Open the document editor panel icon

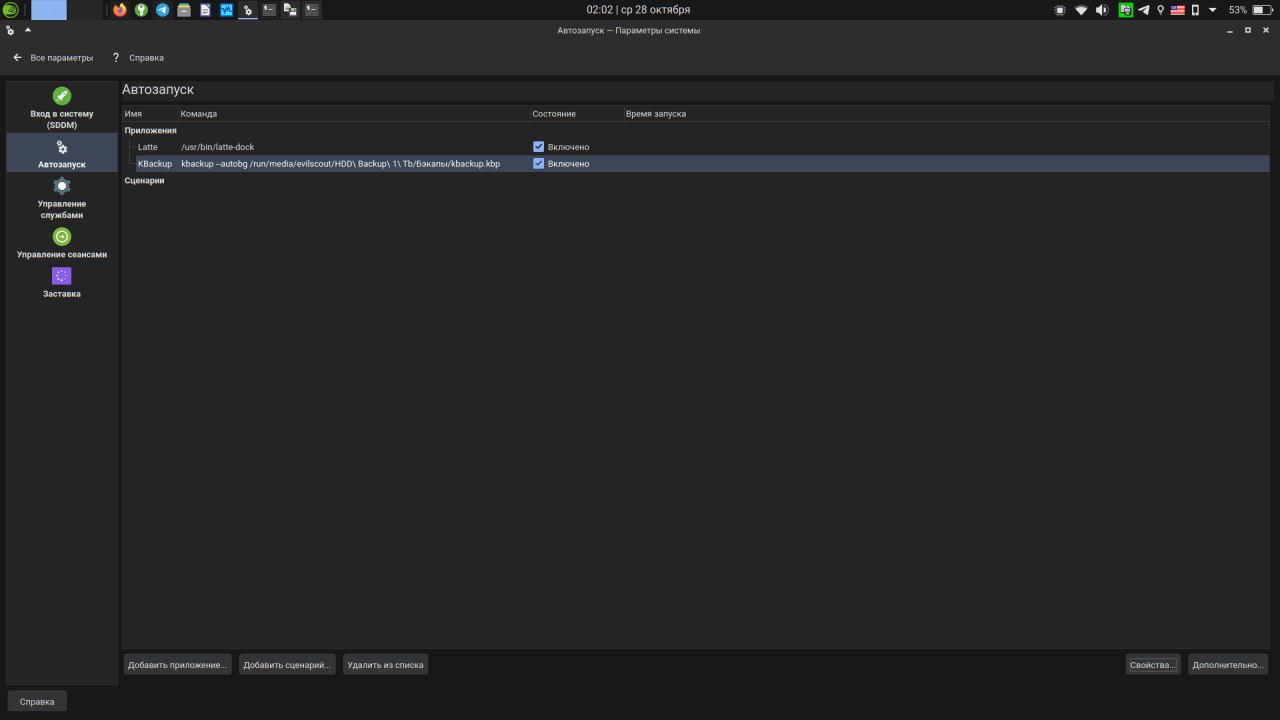pos(205,10)
